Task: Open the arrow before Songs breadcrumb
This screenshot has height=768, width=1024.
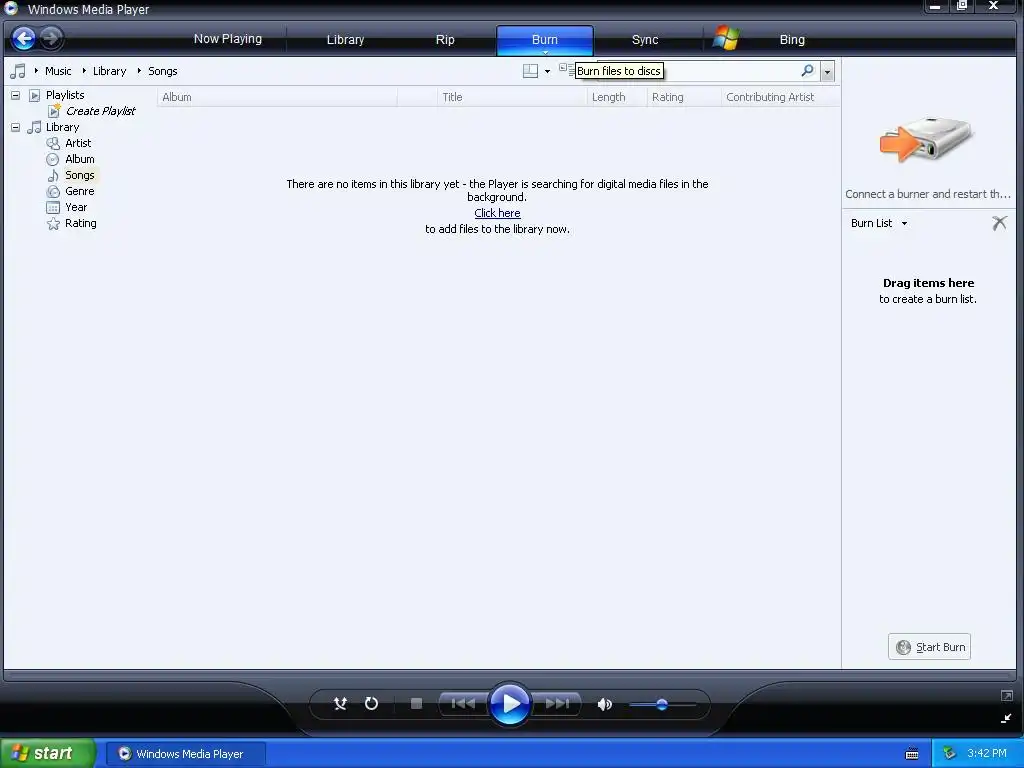Action: tap(138, 71)
